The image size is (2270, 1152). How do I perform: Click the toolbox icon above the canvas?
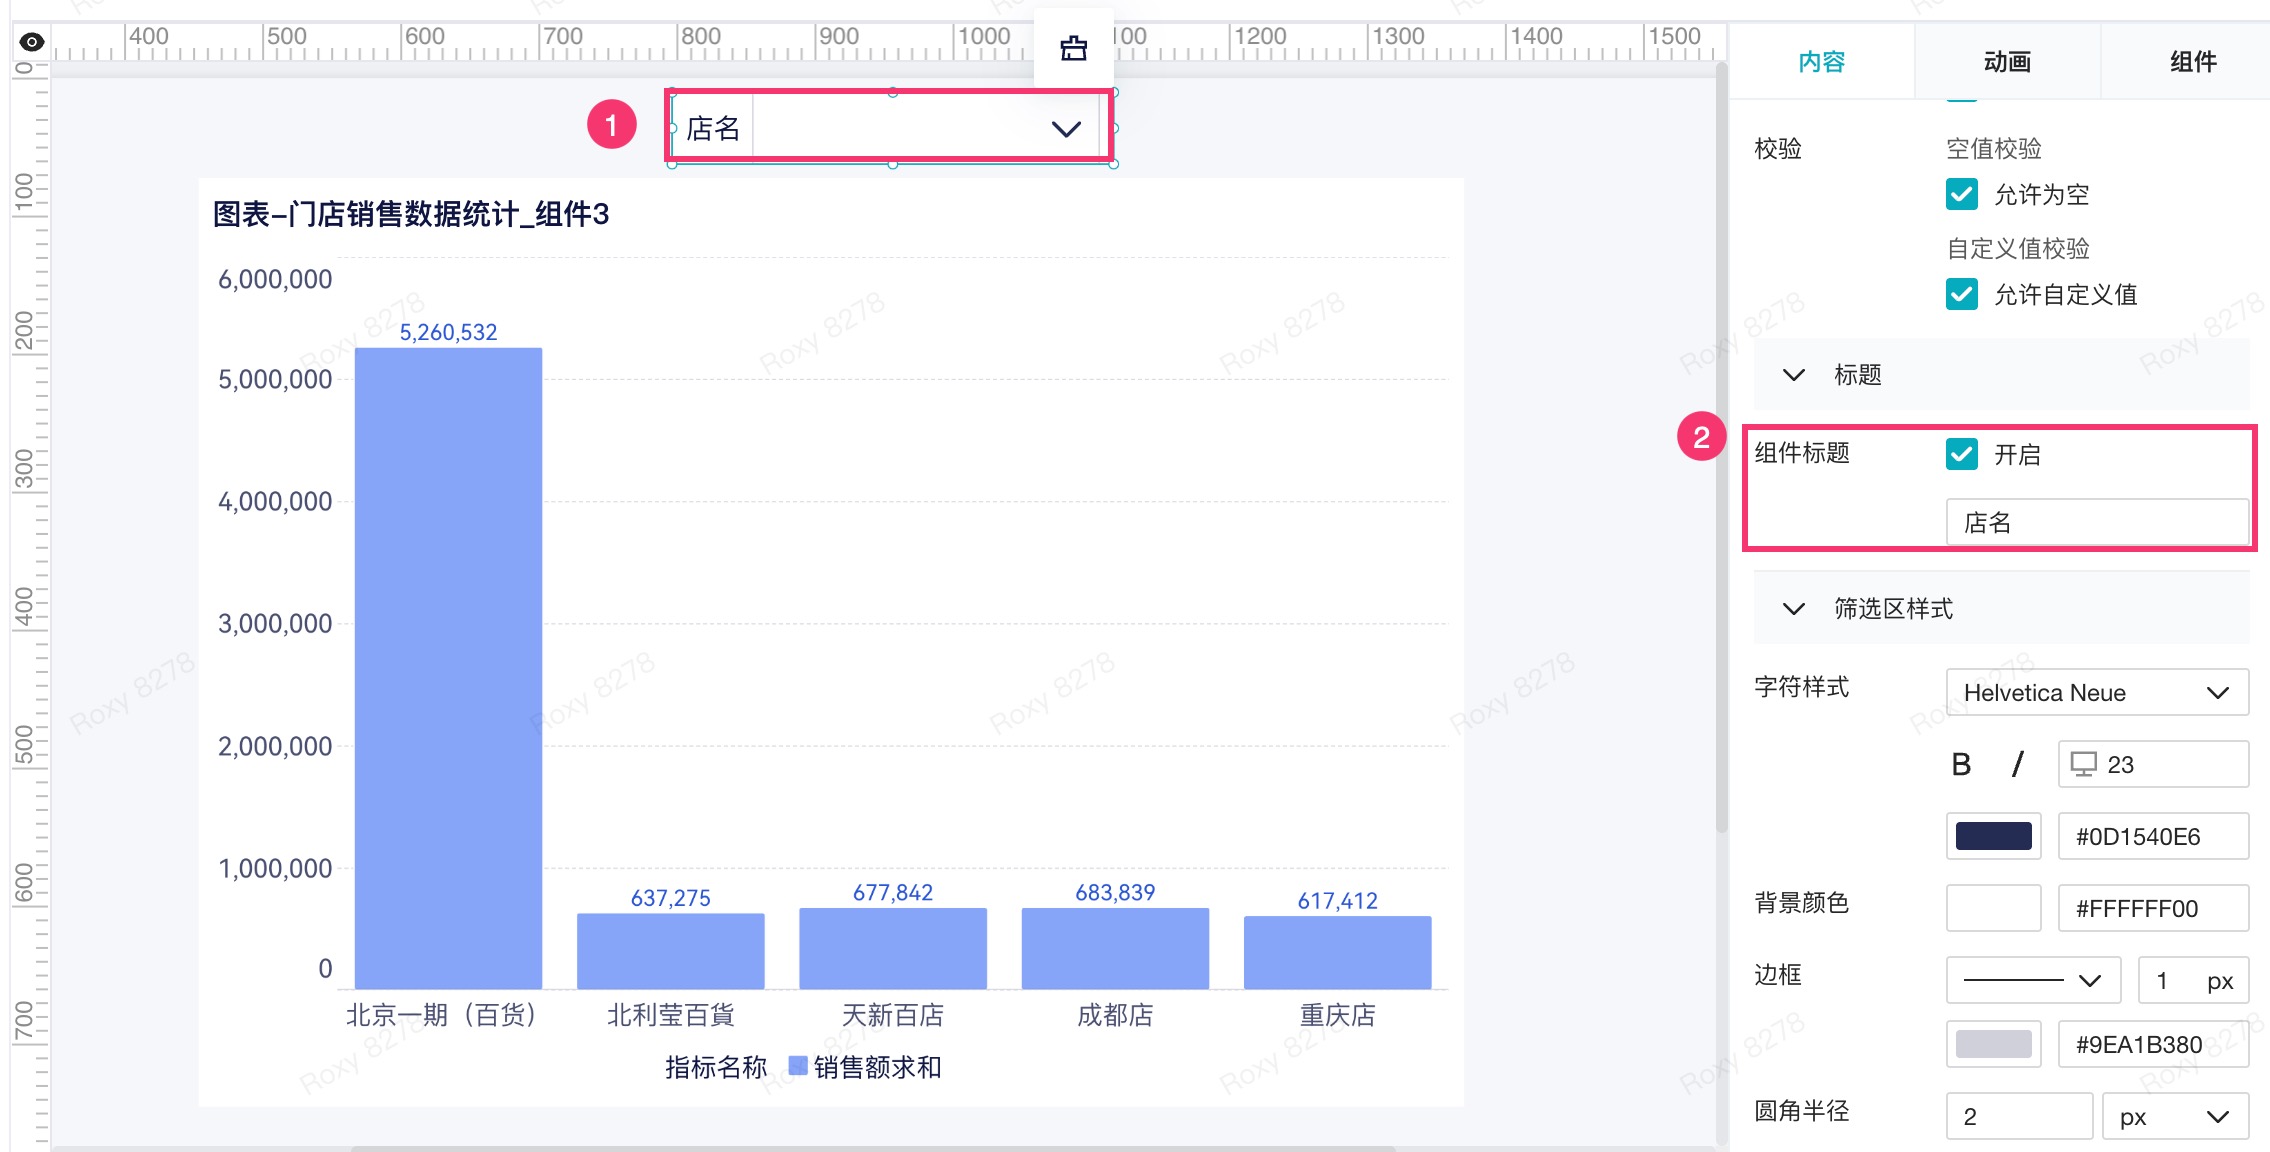pyautogui.click(x=1073, y=47)
